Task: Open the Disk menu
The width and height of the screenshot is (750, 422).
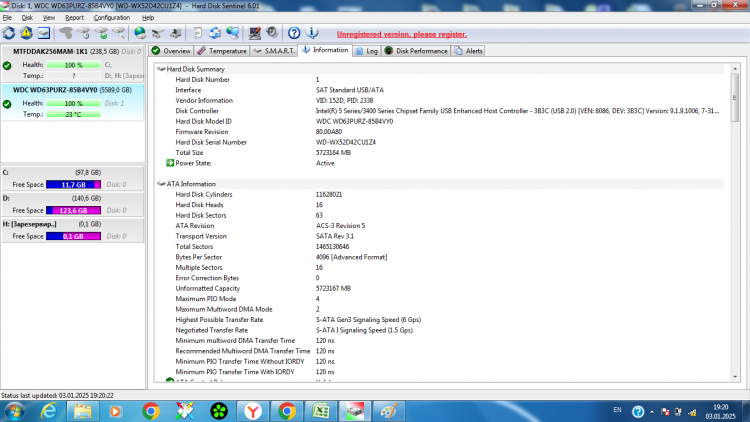Action: coord(27,18)
